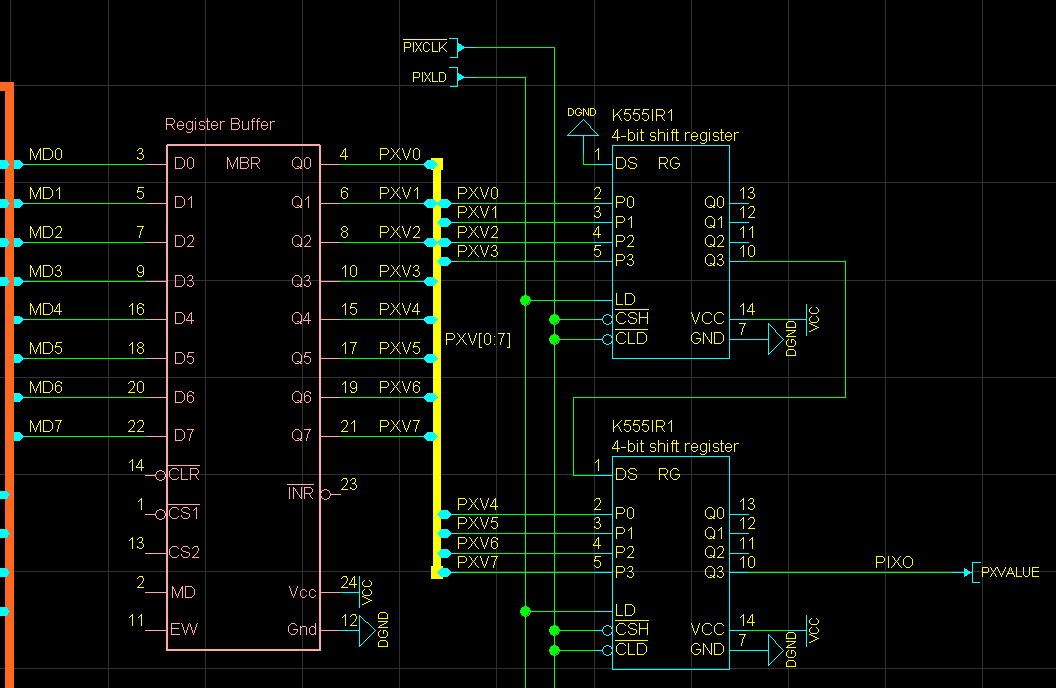Click the PXV7 label near lower register P3
The width and height of the screenshot is (1056, 688).
click(x=477, y=562)
